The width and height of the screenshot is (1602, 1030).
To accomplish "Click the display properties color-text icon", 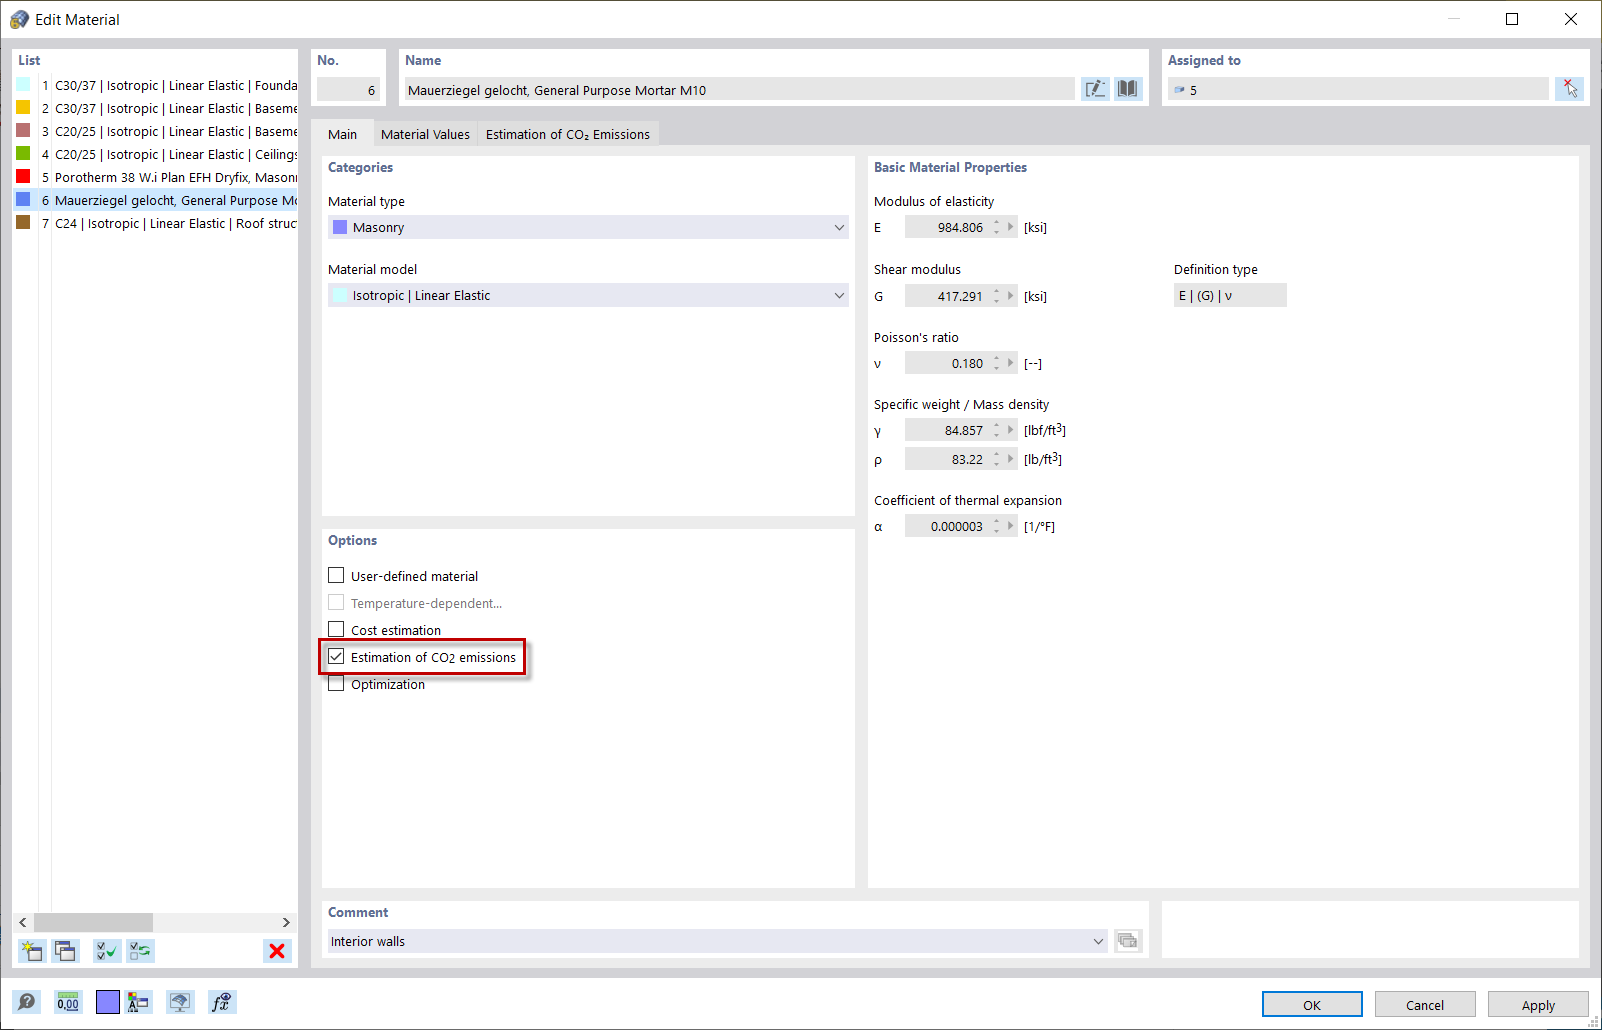I will pyautogui.click(x=138, y=1002).
